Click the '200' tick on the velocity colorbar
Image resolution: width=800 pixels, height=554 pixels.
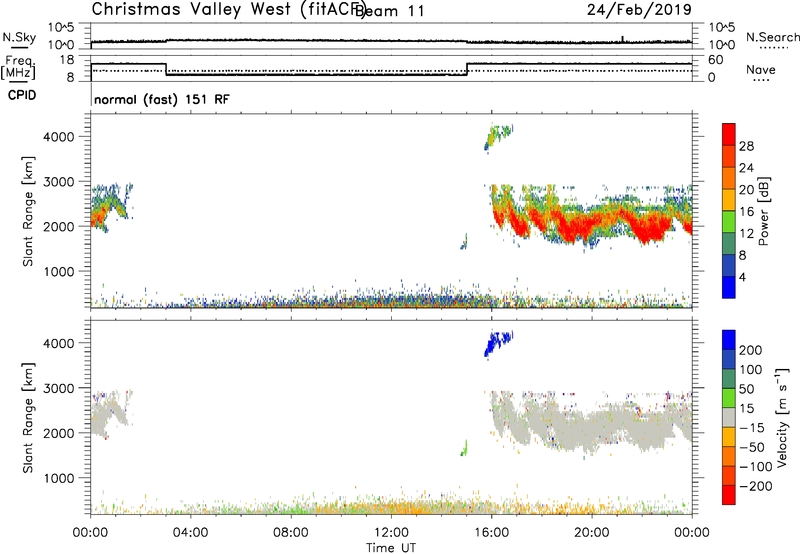tap(751, 350)
